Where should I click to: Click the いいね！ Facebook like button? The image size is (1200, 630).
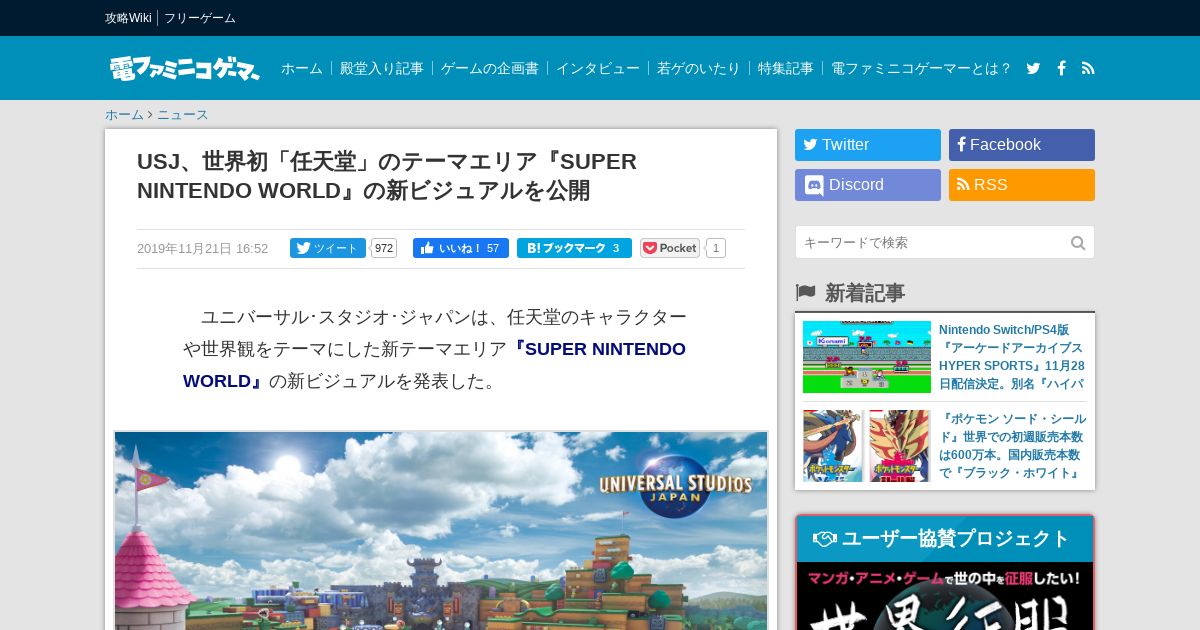tap(461, 248)
